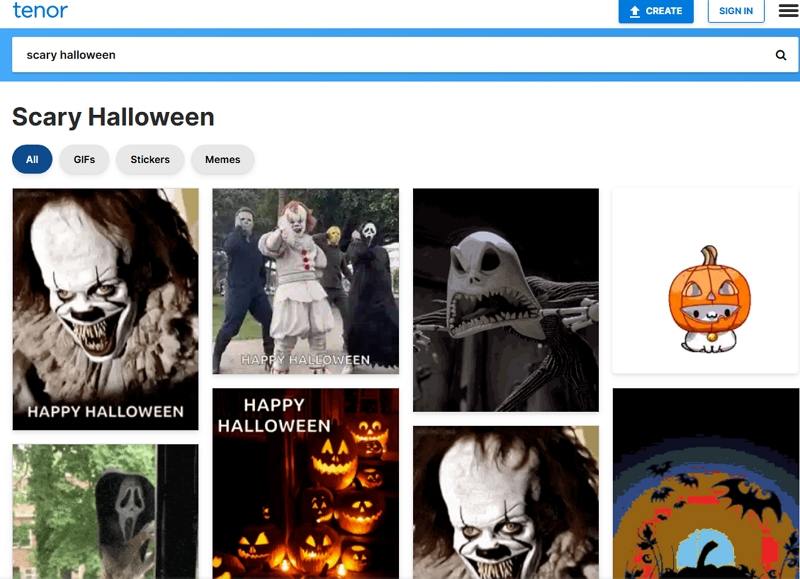Screen dimensions: 800x579
Task: Open the glowing jack-o-lanterns Happy Halloween GIF
Action: click(x=305, y=483)
